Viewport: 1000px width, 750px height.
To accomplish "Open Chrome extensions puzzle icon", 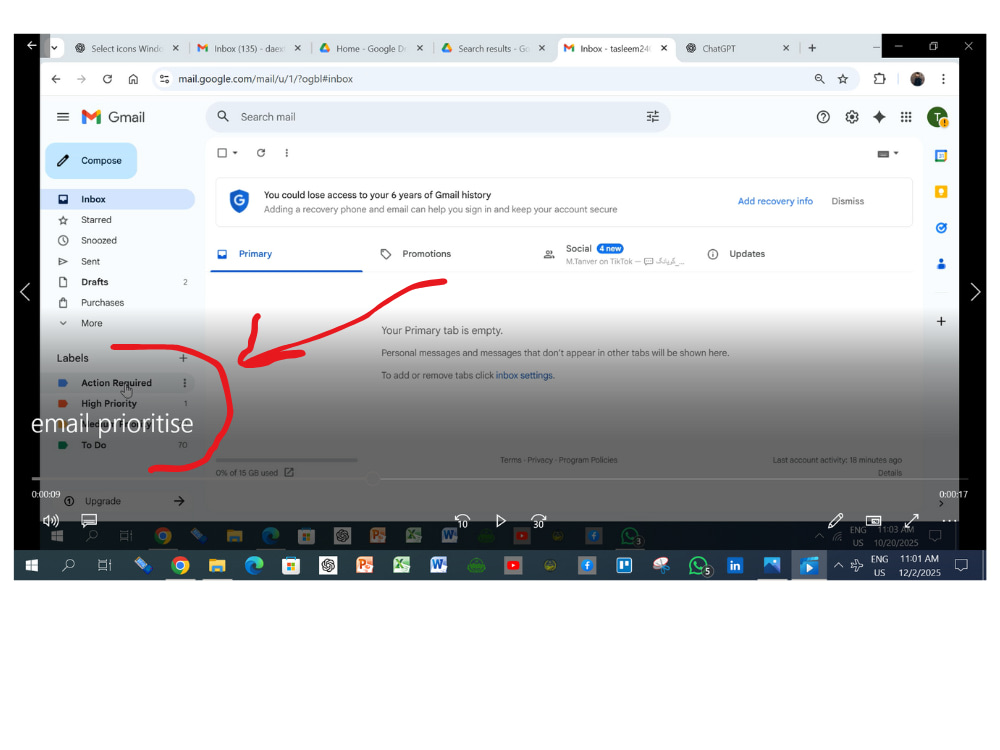I will (x=879, y=79).
